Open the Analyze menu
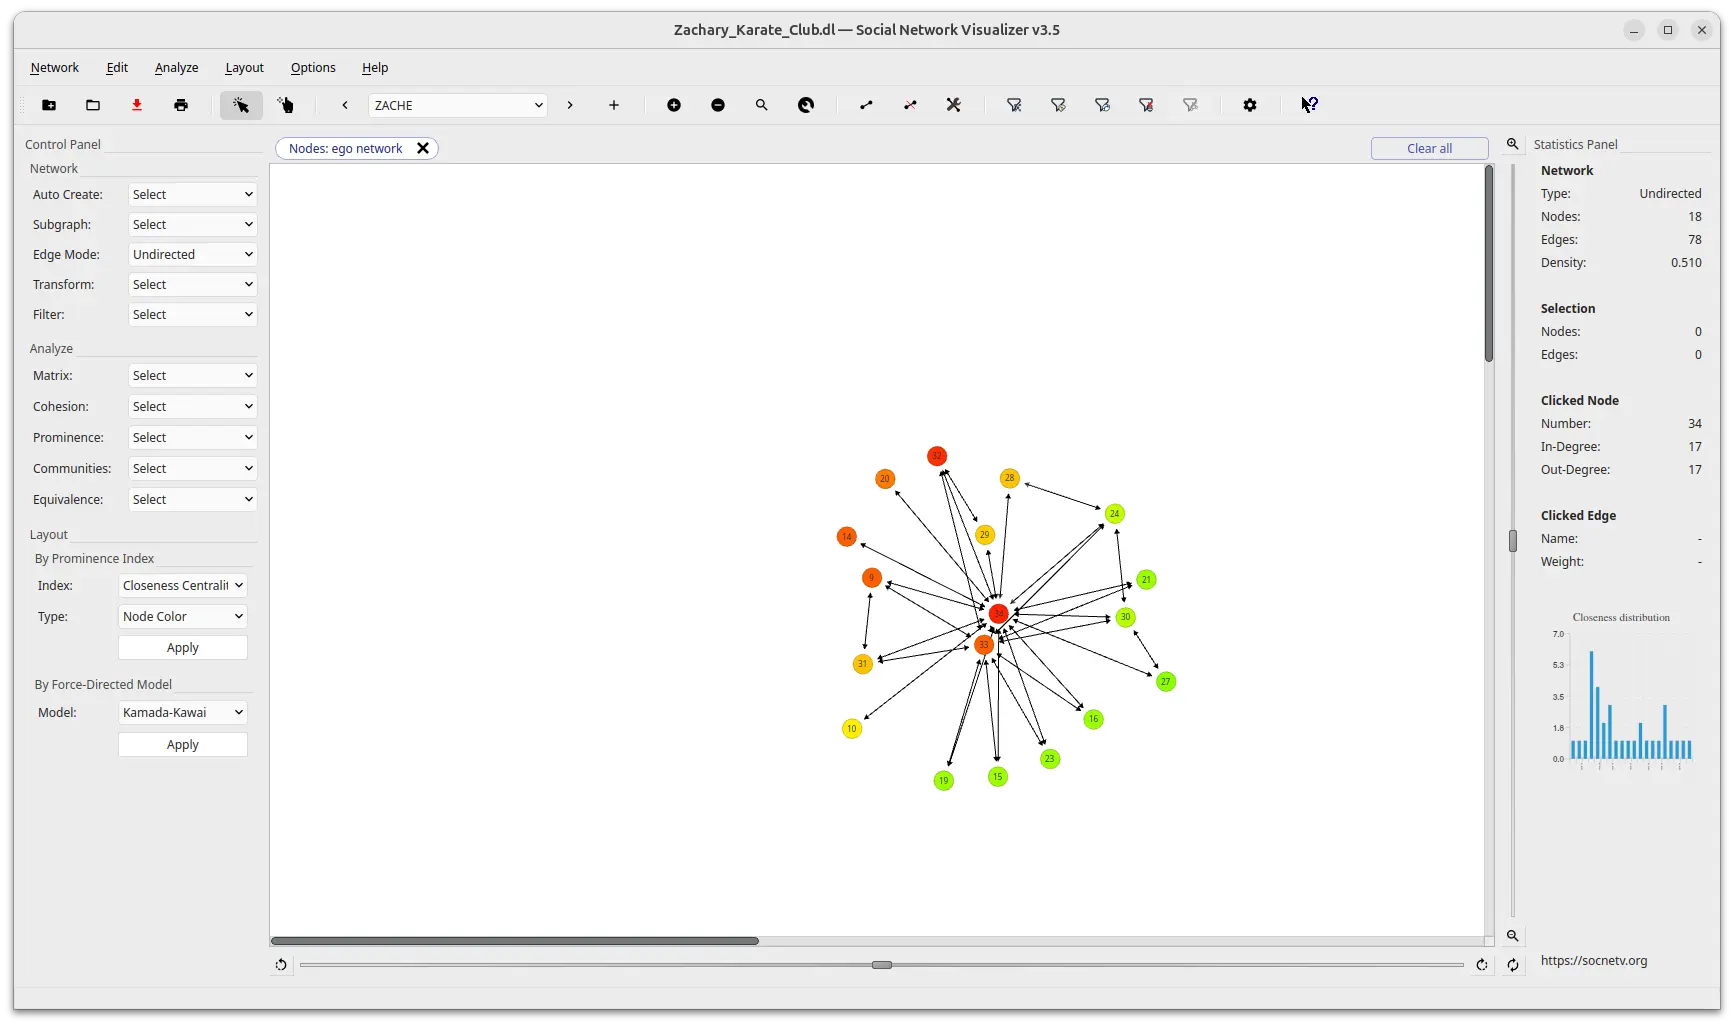This screenshot has height=1026, width=1734. tap(176, 68)
